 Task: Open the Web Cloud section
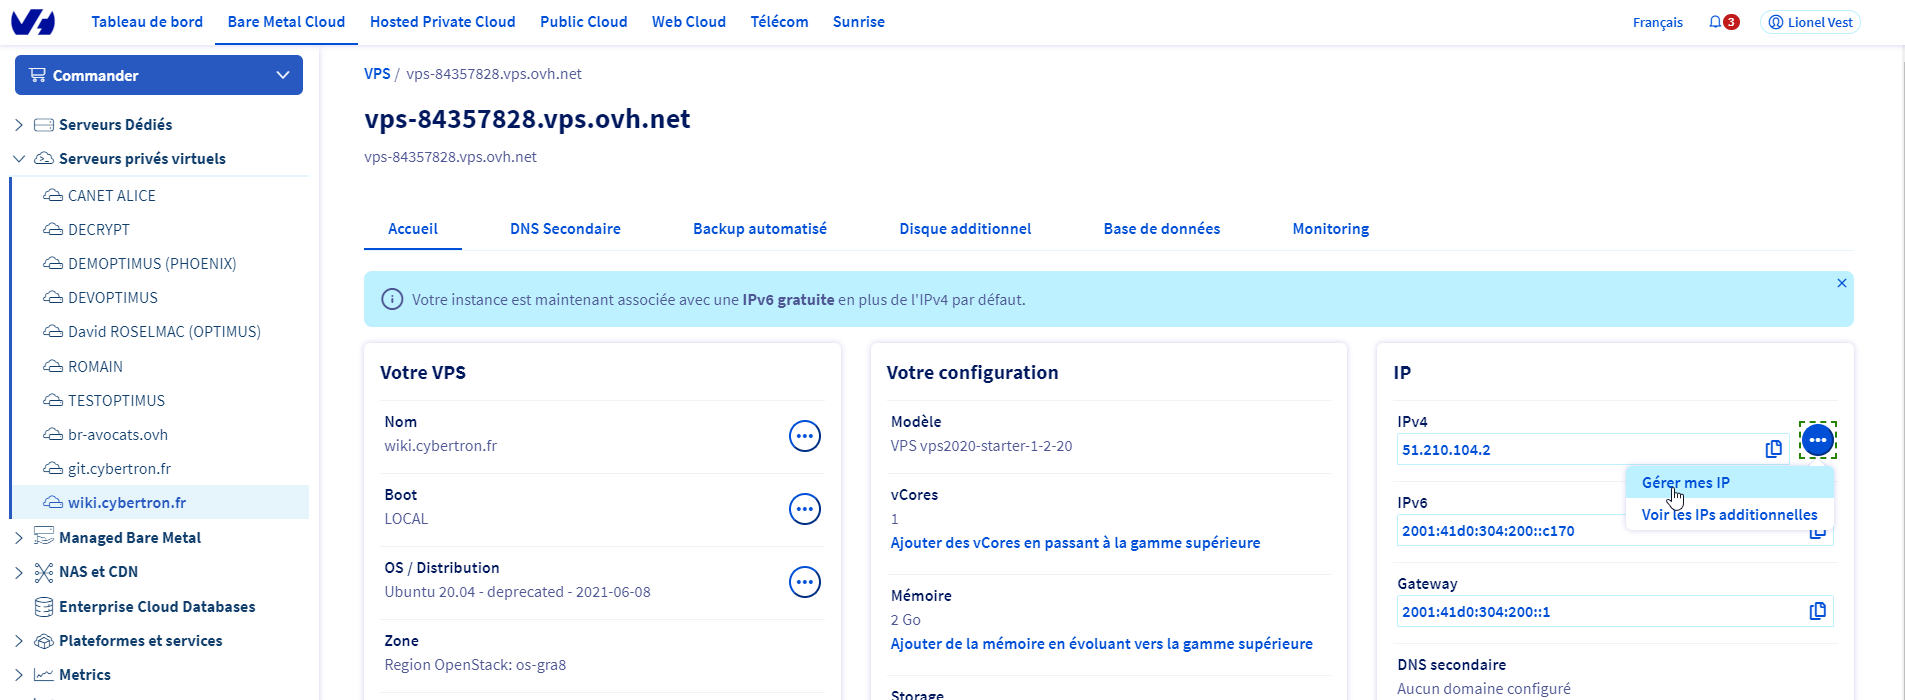[689, 22]
